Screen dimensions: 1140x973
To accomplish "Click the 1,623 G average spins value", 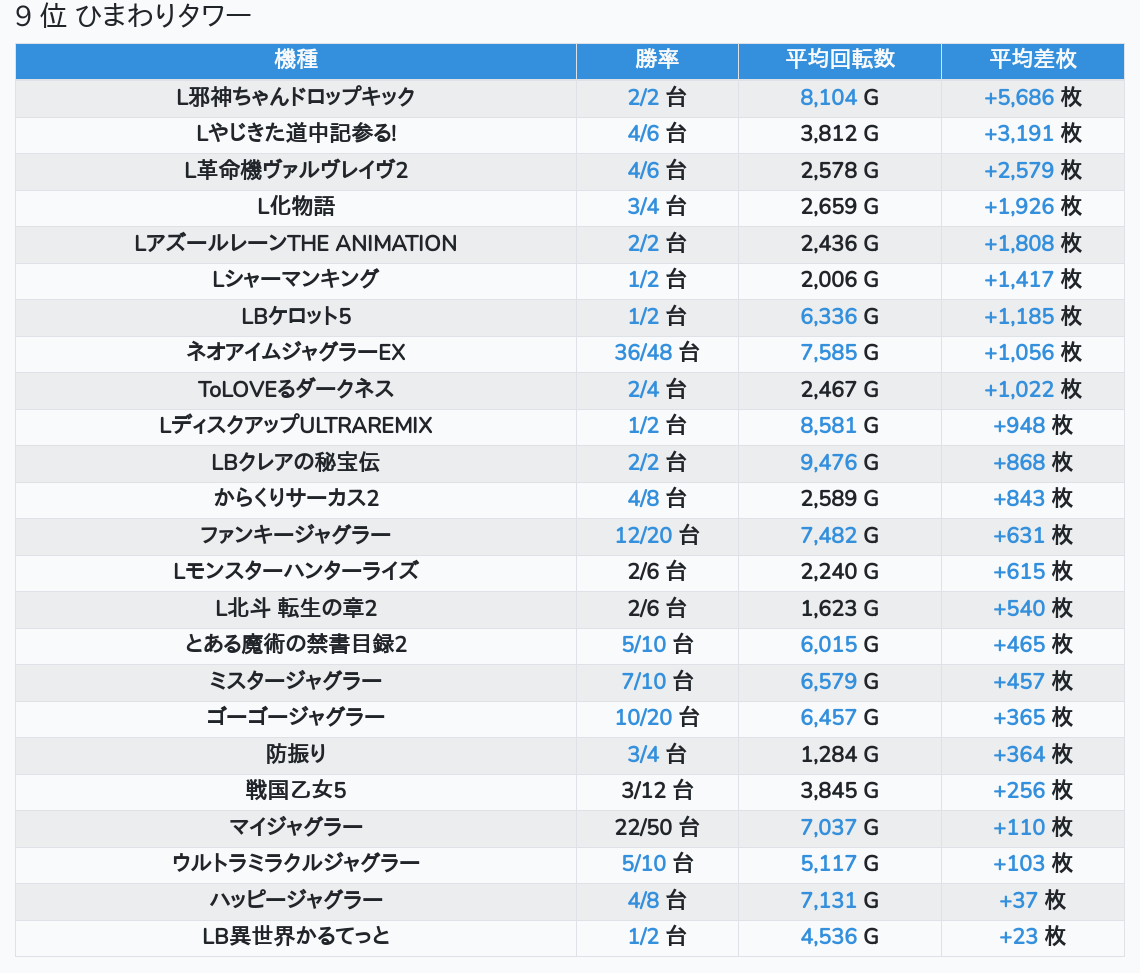I will [x=840, y=609].
